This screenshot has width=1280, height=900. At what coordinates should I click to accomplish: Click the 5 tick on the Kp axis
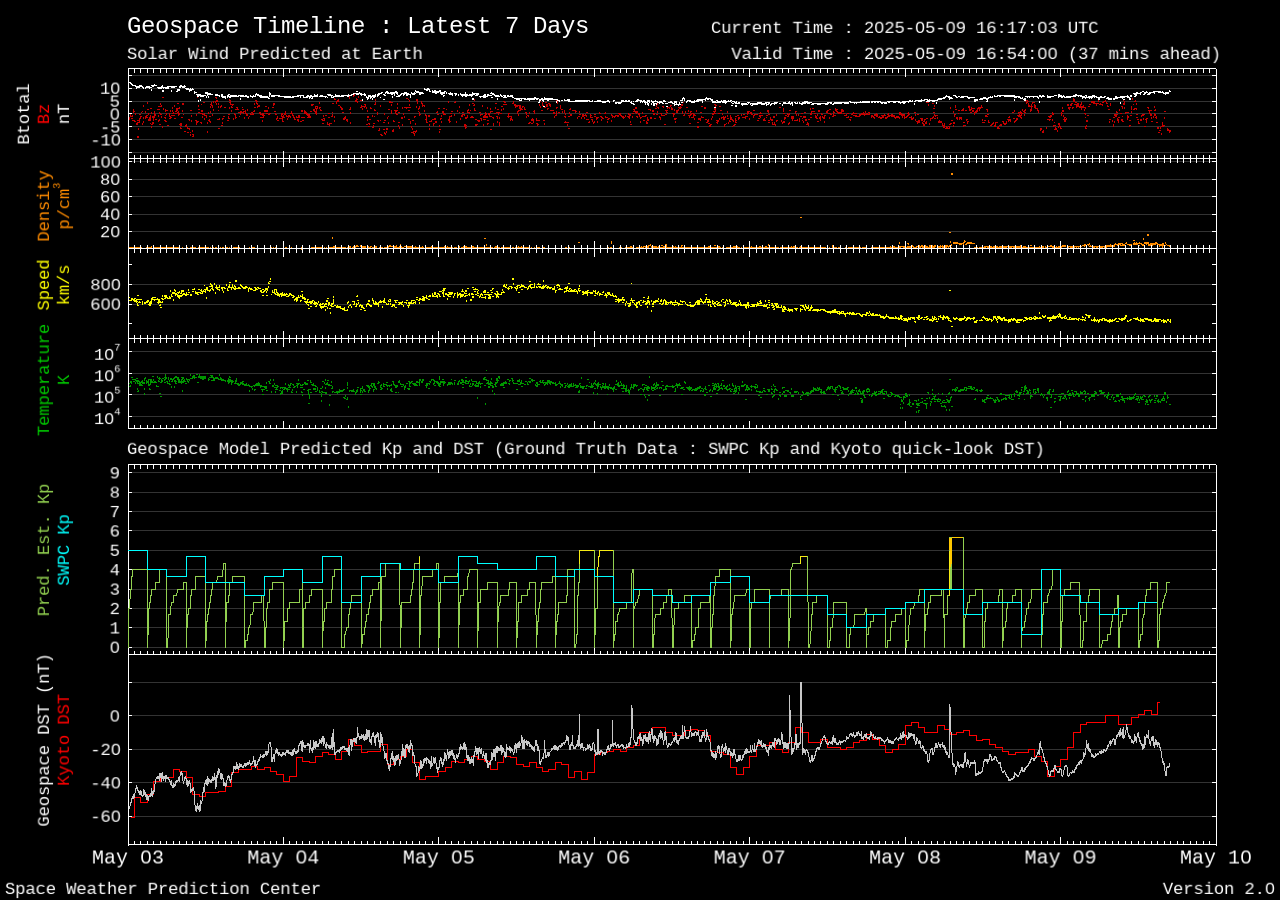(115, 550)
